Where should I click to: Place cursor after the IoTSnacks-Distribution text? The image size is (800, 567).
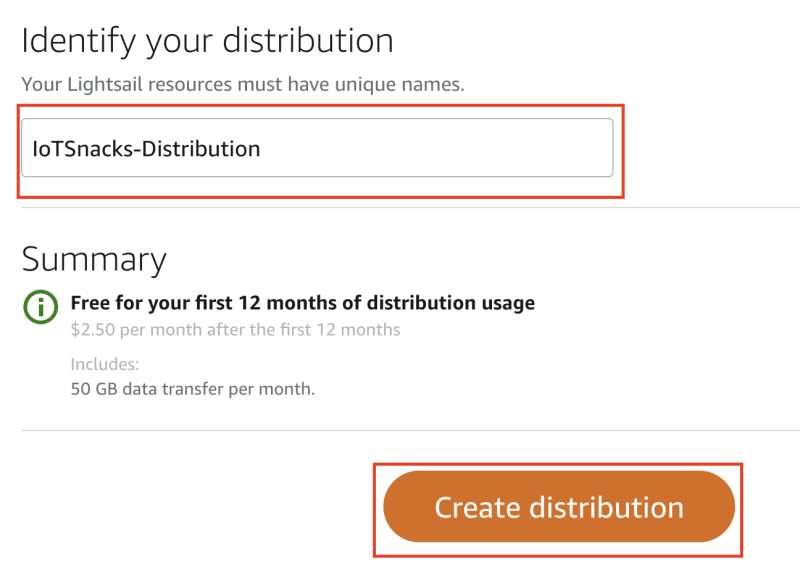(x=262, y=149)
